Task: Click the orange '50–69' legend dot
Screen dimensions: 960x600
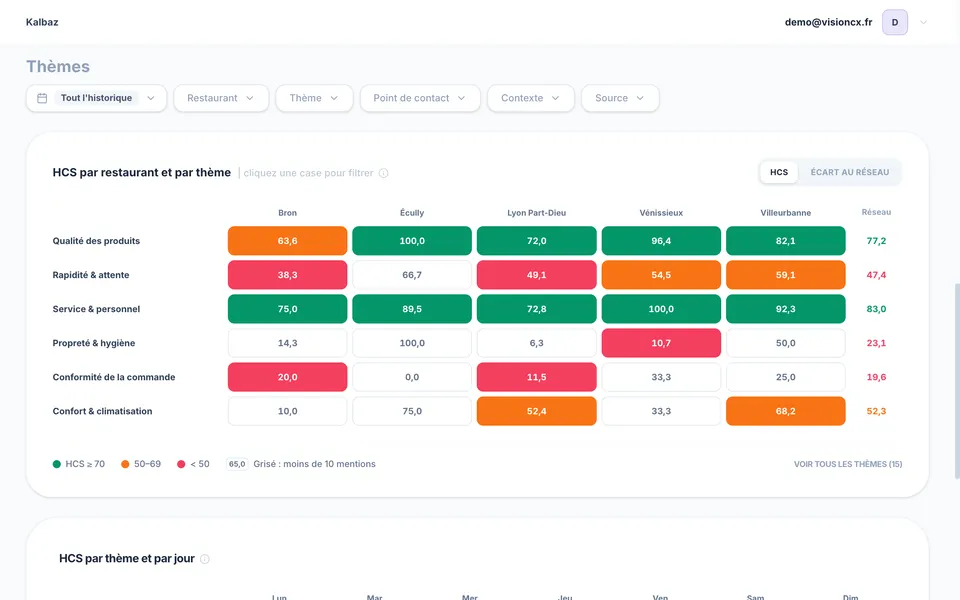Action: click(x=125, y=464)
